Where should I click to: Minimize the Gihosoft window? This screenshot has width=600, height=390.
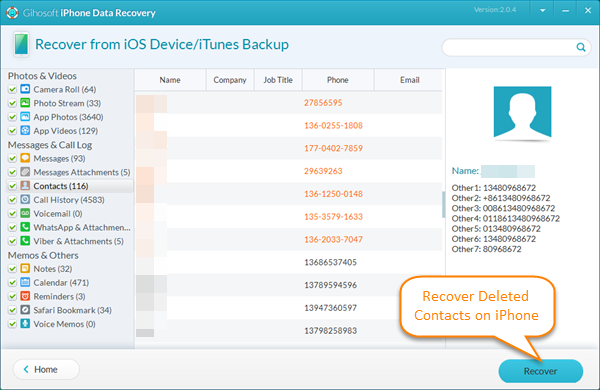coord(565,11)
